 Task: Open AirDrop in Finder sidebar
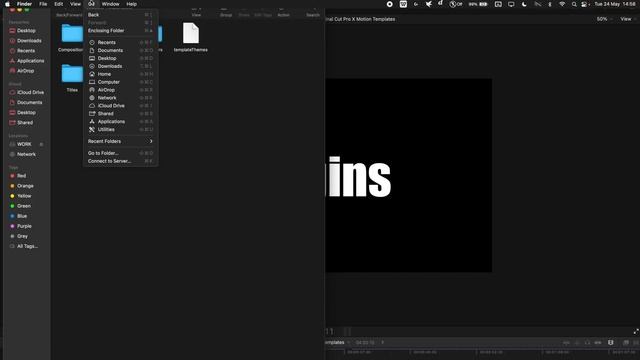tap(25, 71)
